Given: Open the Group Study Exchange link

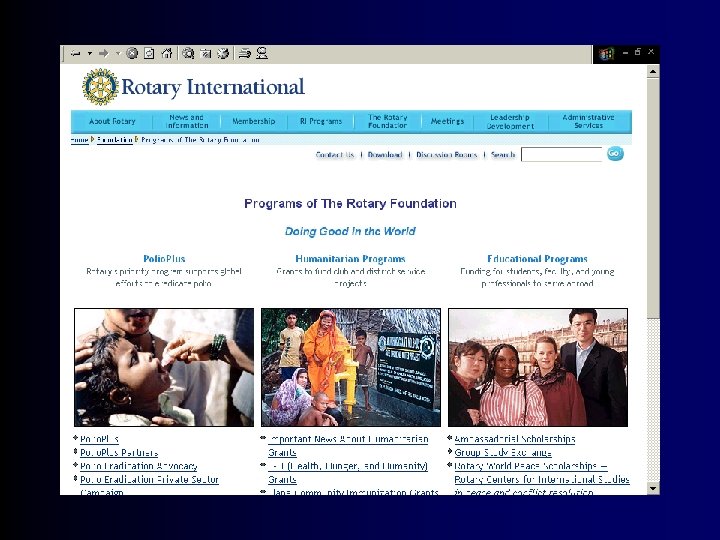Looking at the screenshot, I should coord(503,453).
